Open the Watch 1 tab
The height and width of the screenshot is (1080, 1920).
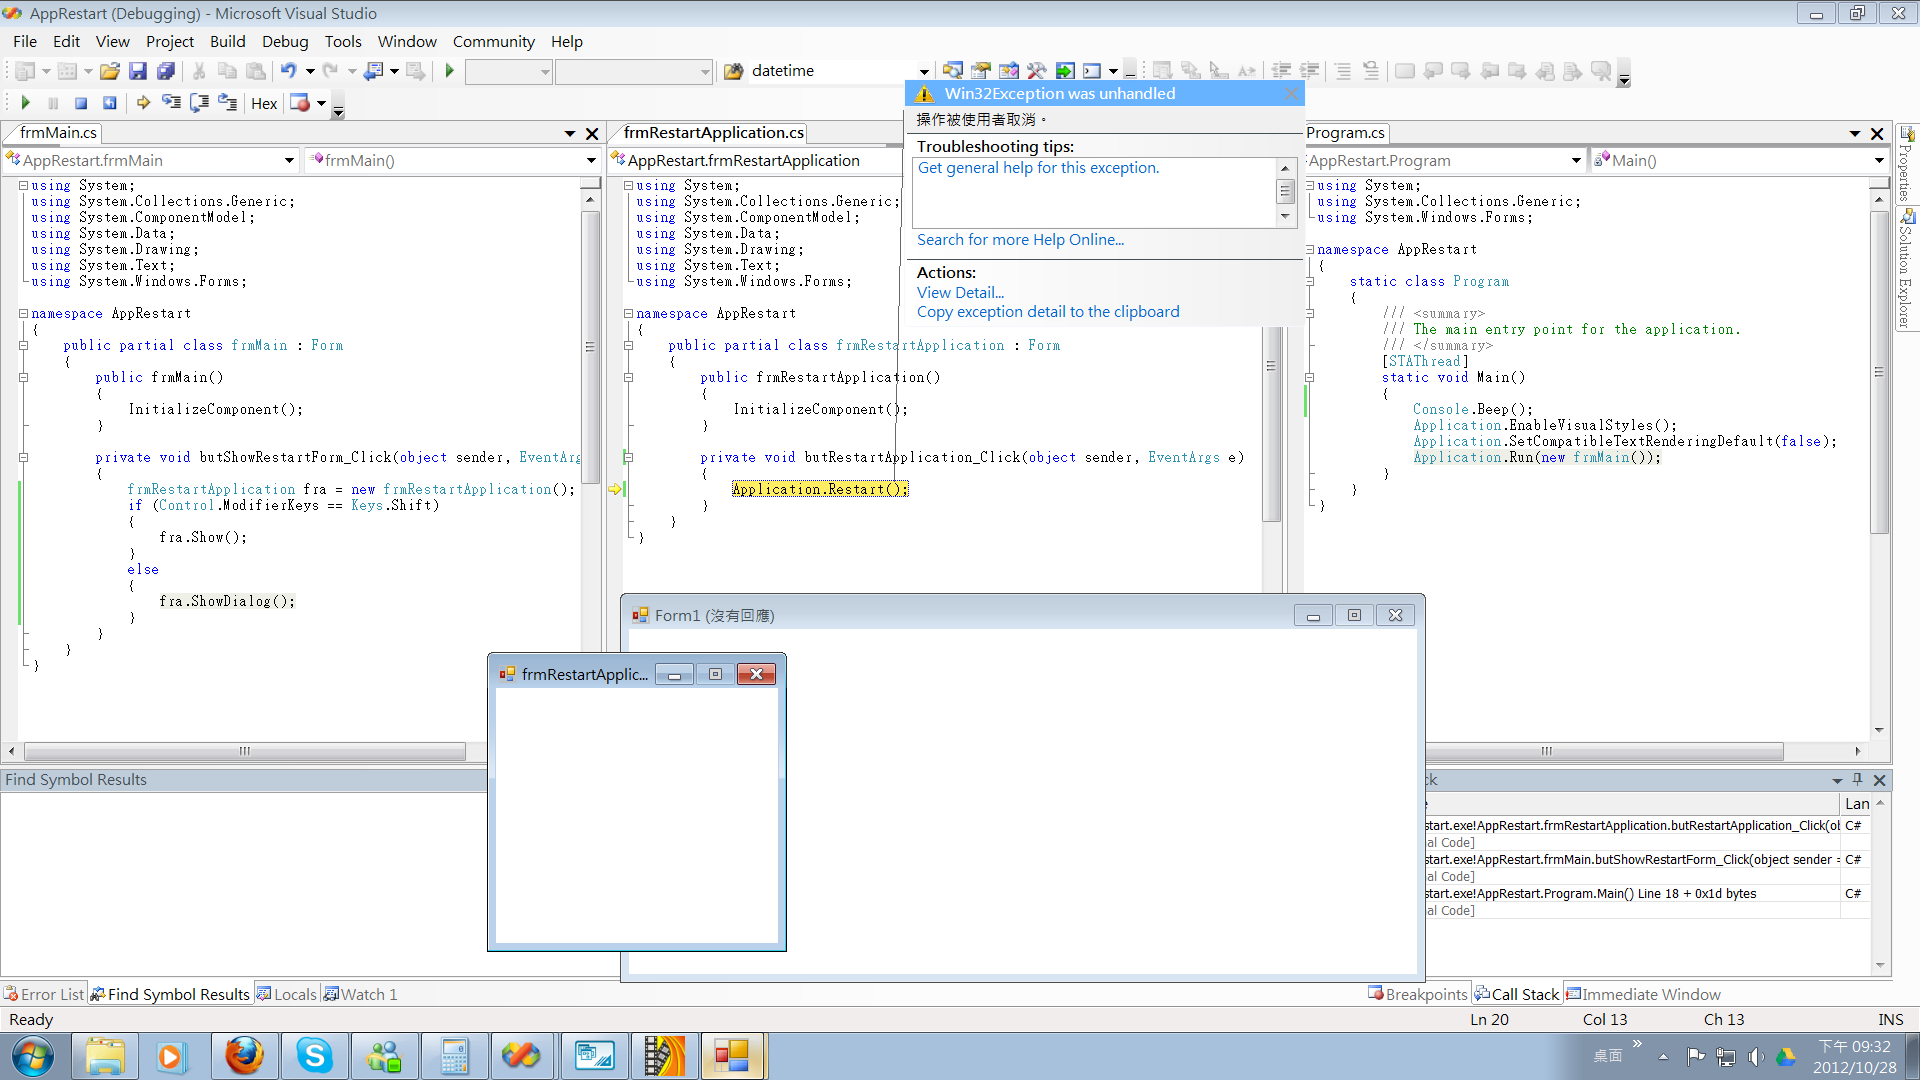pos(361,994)
